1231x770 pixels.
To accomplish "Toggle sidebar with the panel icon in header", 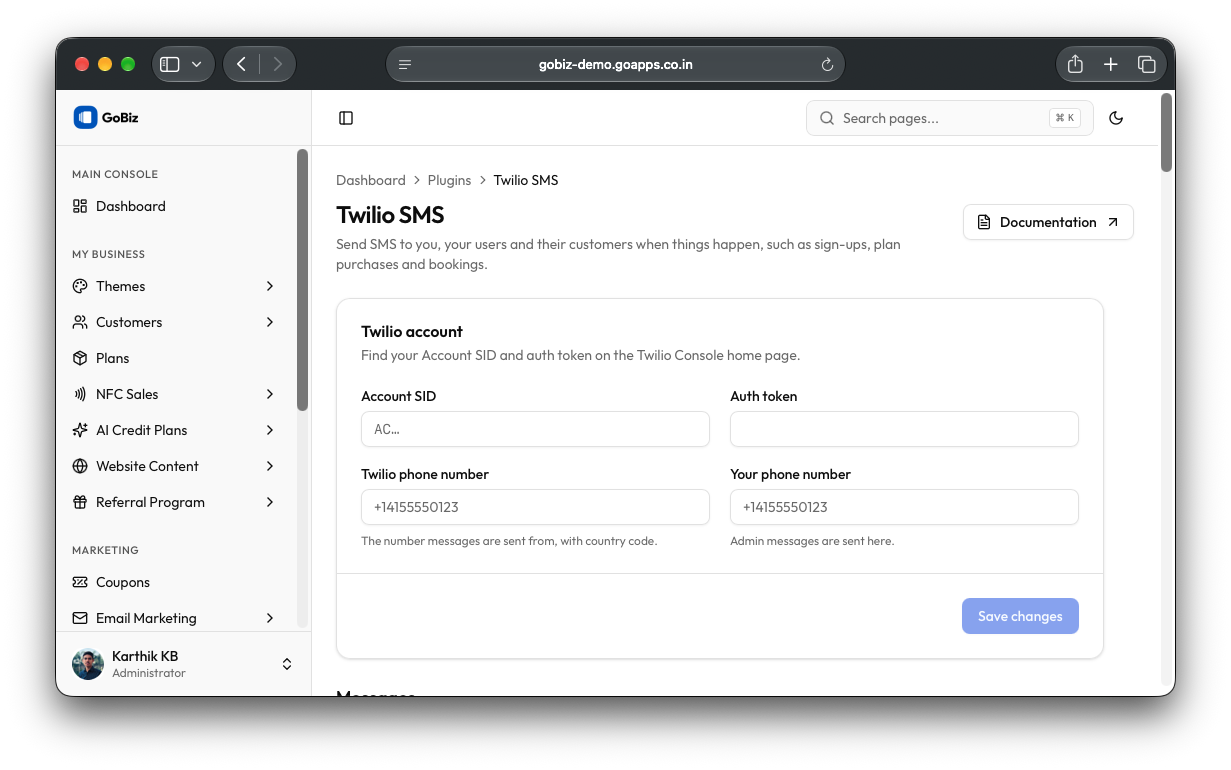I will point(346,118).
